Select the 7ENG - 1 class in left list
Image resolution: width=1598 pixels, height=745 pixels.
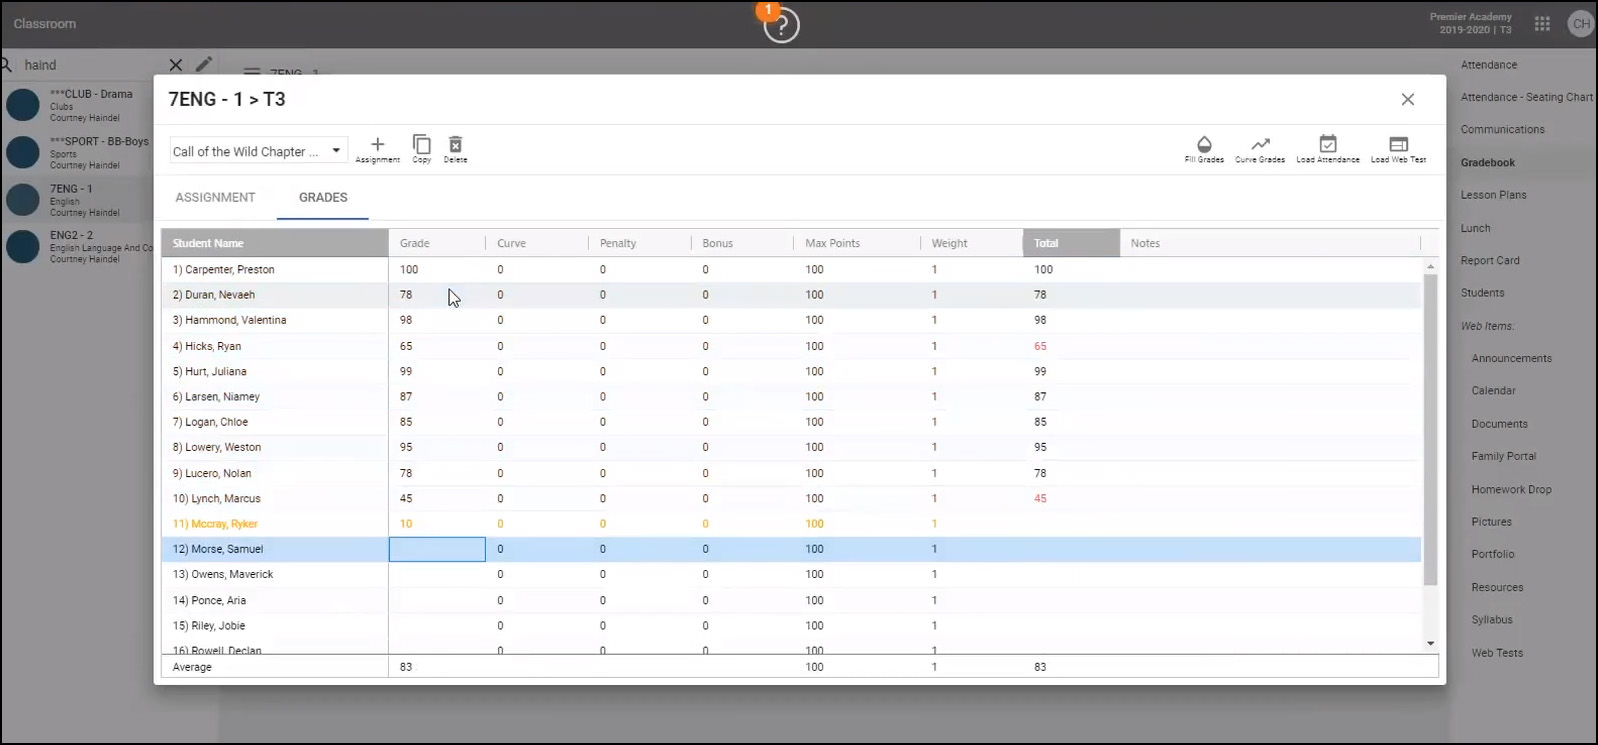(x=77, y=200)
